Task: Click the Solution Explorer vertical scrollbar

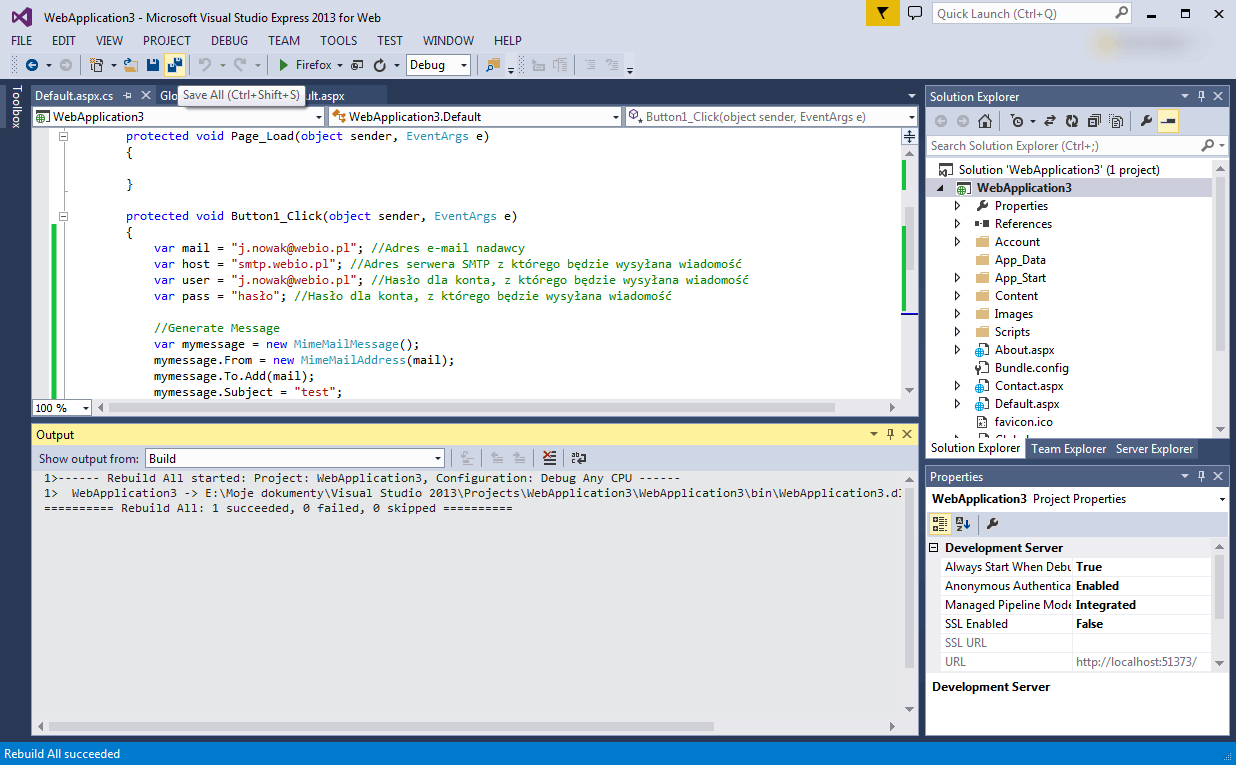Action: [1221, 265]
